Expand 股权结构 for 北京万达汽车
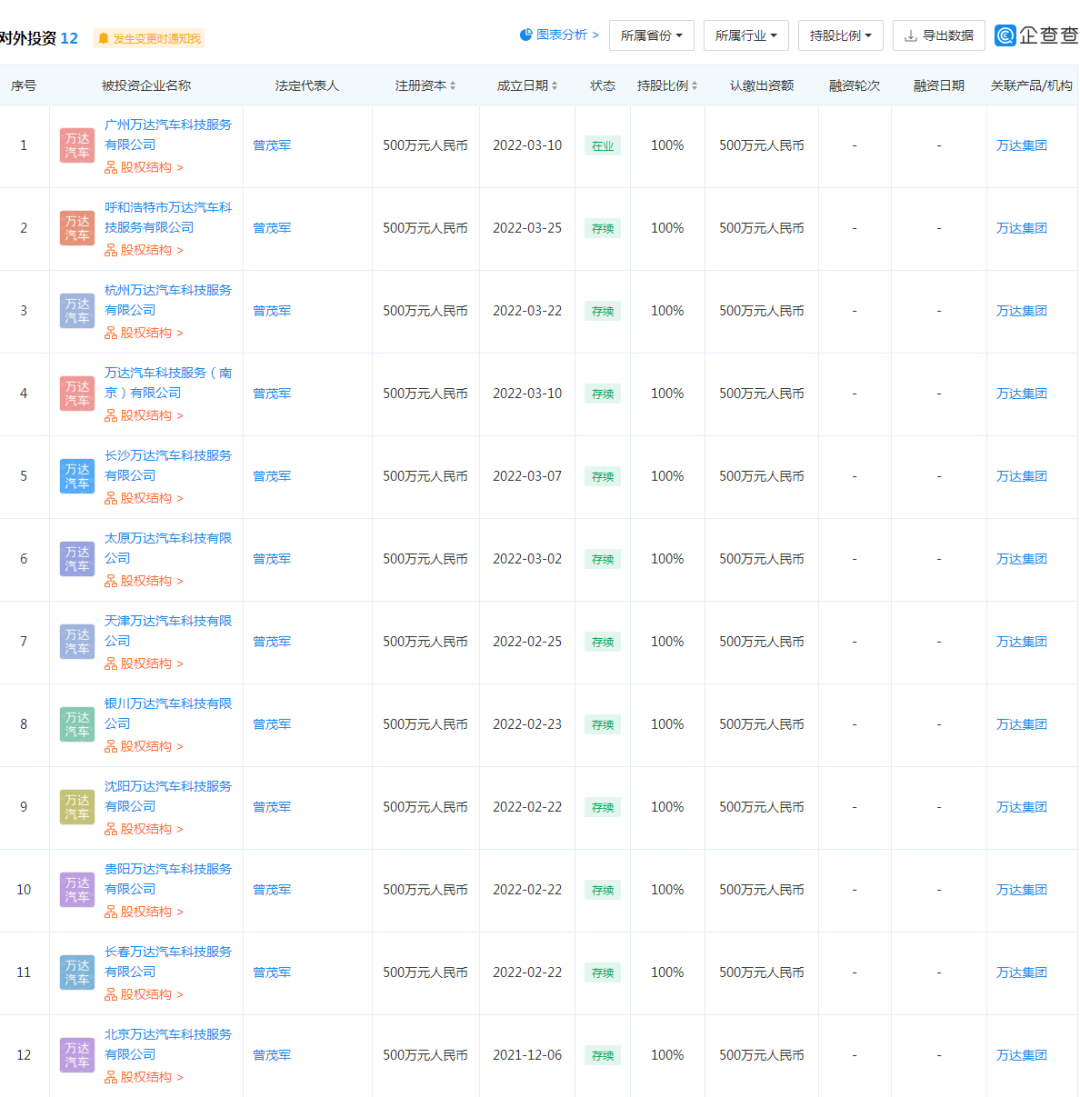 click(x=144, y=1077)
